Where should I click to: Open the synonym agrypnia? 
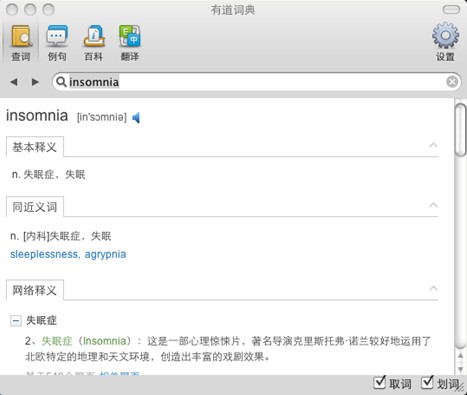(x=105, y=254)
